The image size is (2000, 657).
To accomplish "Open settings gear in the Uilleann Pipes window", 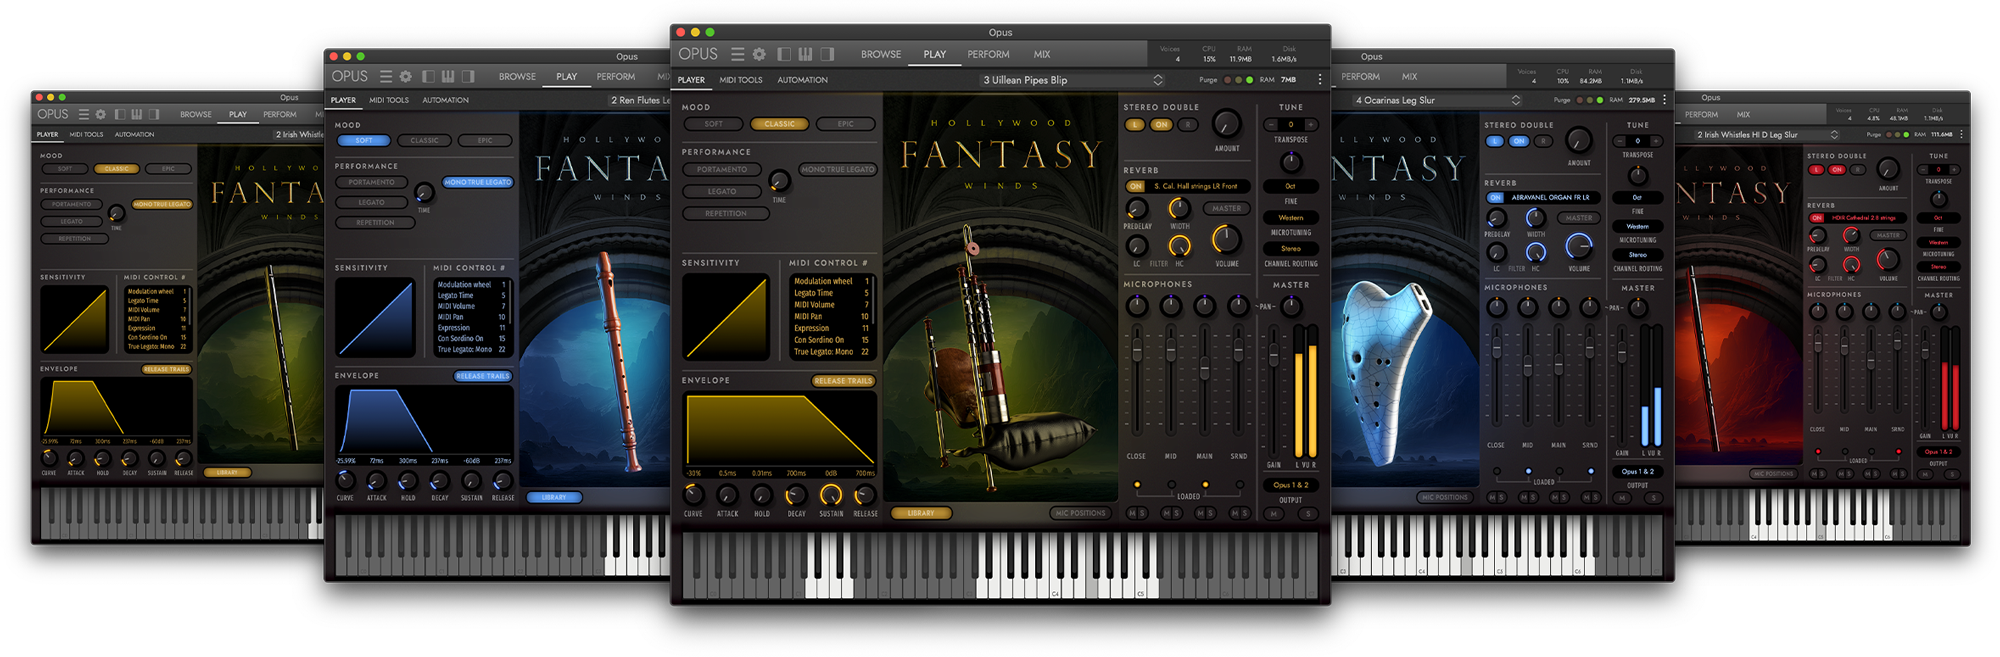I will pos(759,54).
